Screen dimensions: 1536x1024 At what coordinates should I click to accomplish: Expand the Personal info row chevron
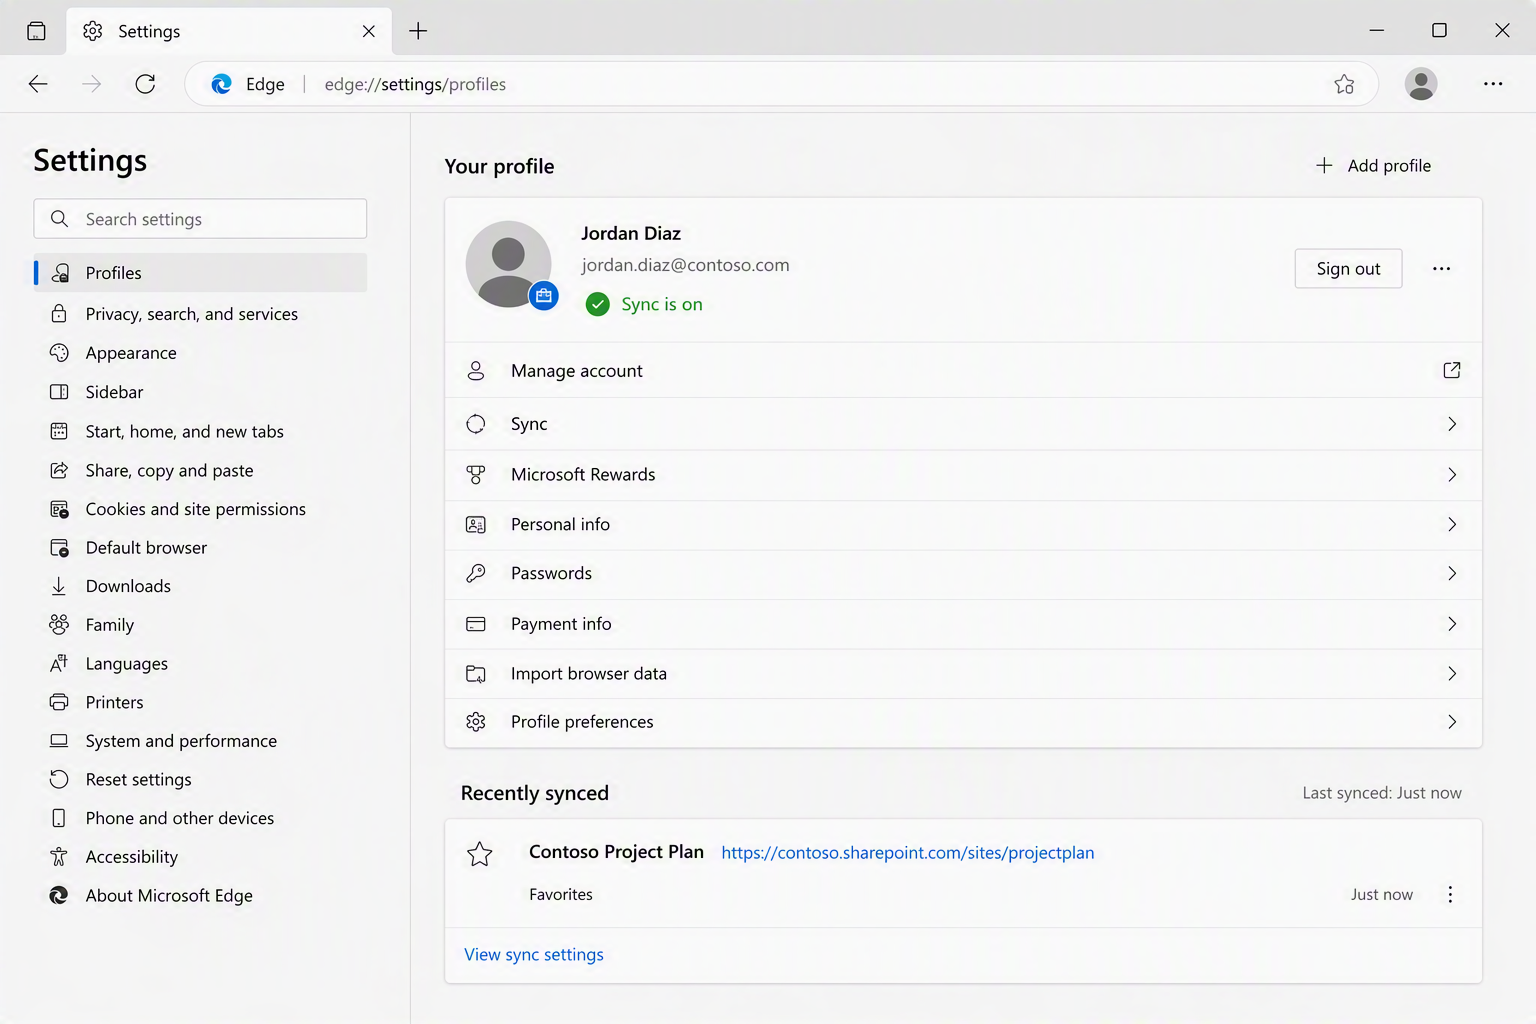pyautogui.click(x=1452, y=524)
